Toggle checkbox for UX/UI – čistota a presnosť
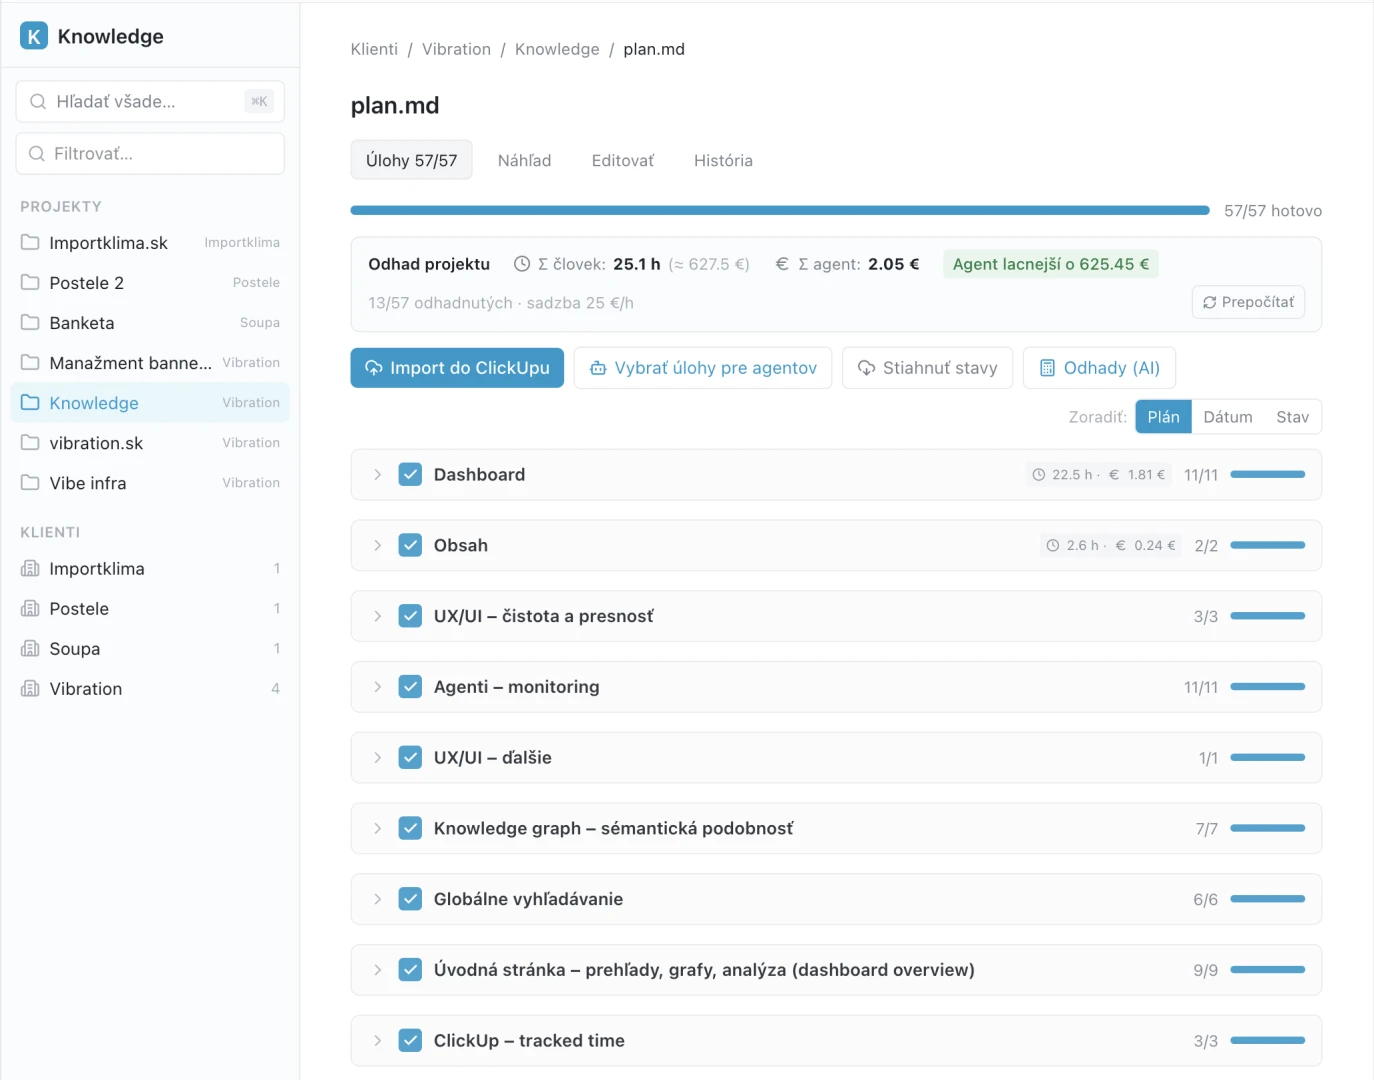 tap(410, 616)
